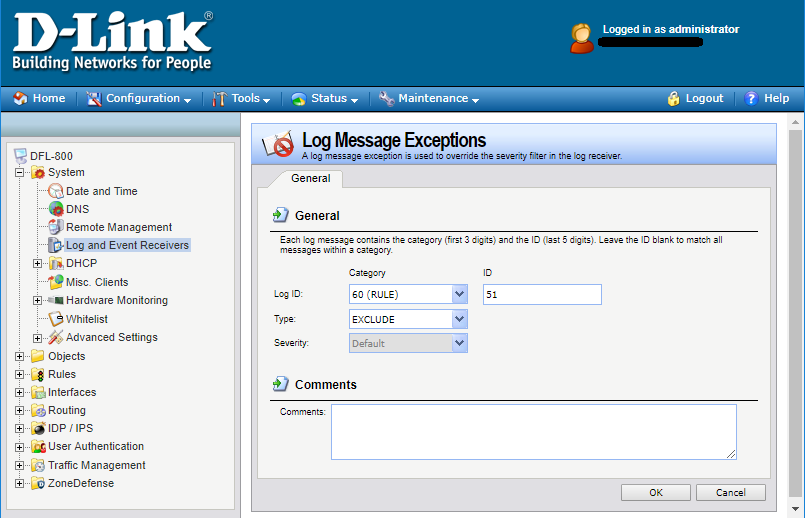The image size is (805, 518).
Task: Expand the IDP / IPS tree node
Action: 20,429
